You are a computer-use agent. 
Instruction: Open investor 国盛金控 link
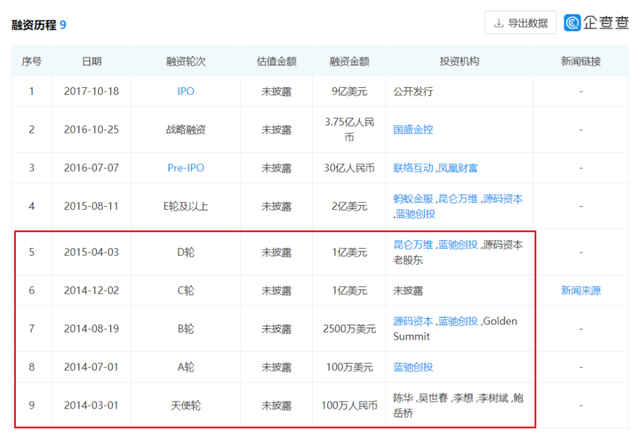coord(413,129)
